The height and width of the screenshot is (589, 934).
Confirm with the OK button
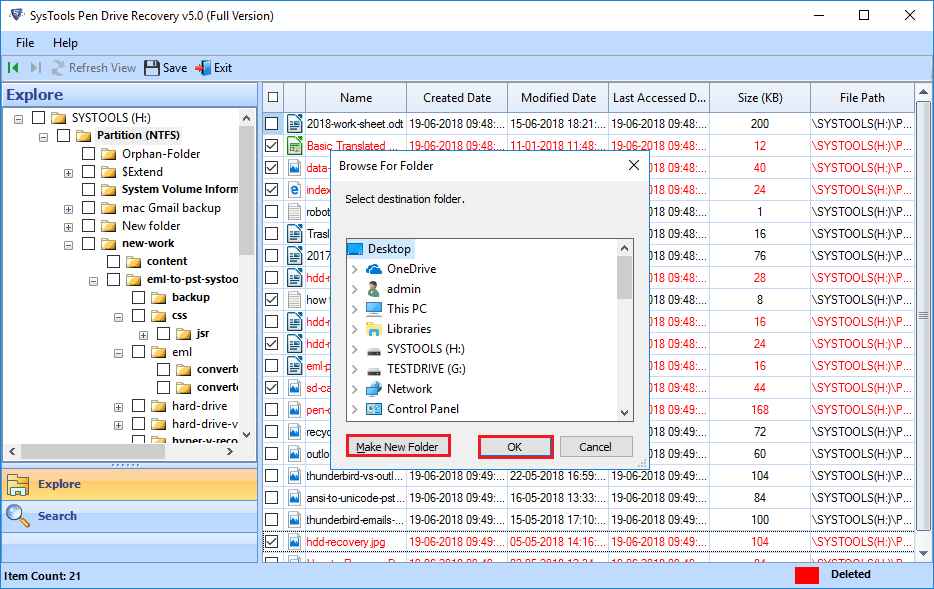515,447
